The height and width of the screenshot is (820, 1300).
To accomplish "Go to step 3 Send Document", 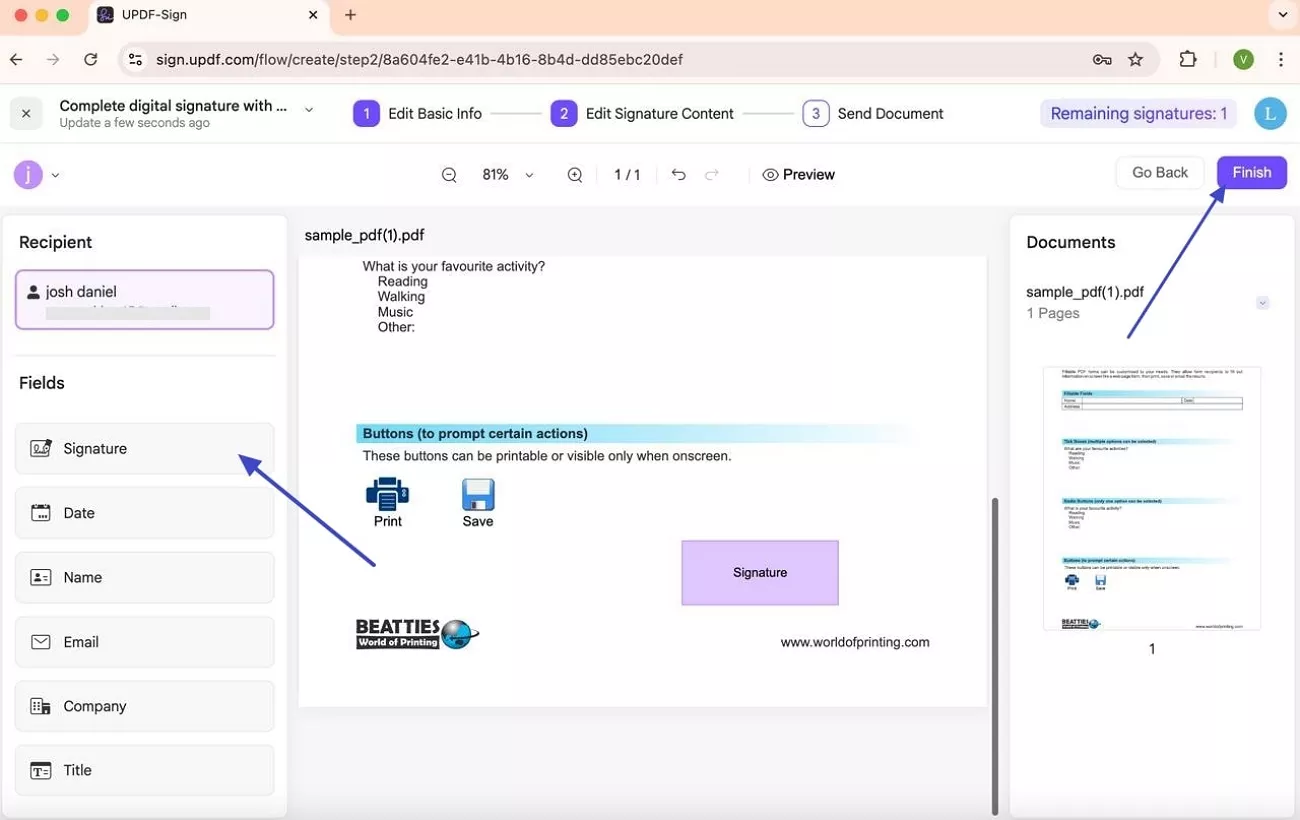I will [x=873, y=114].
